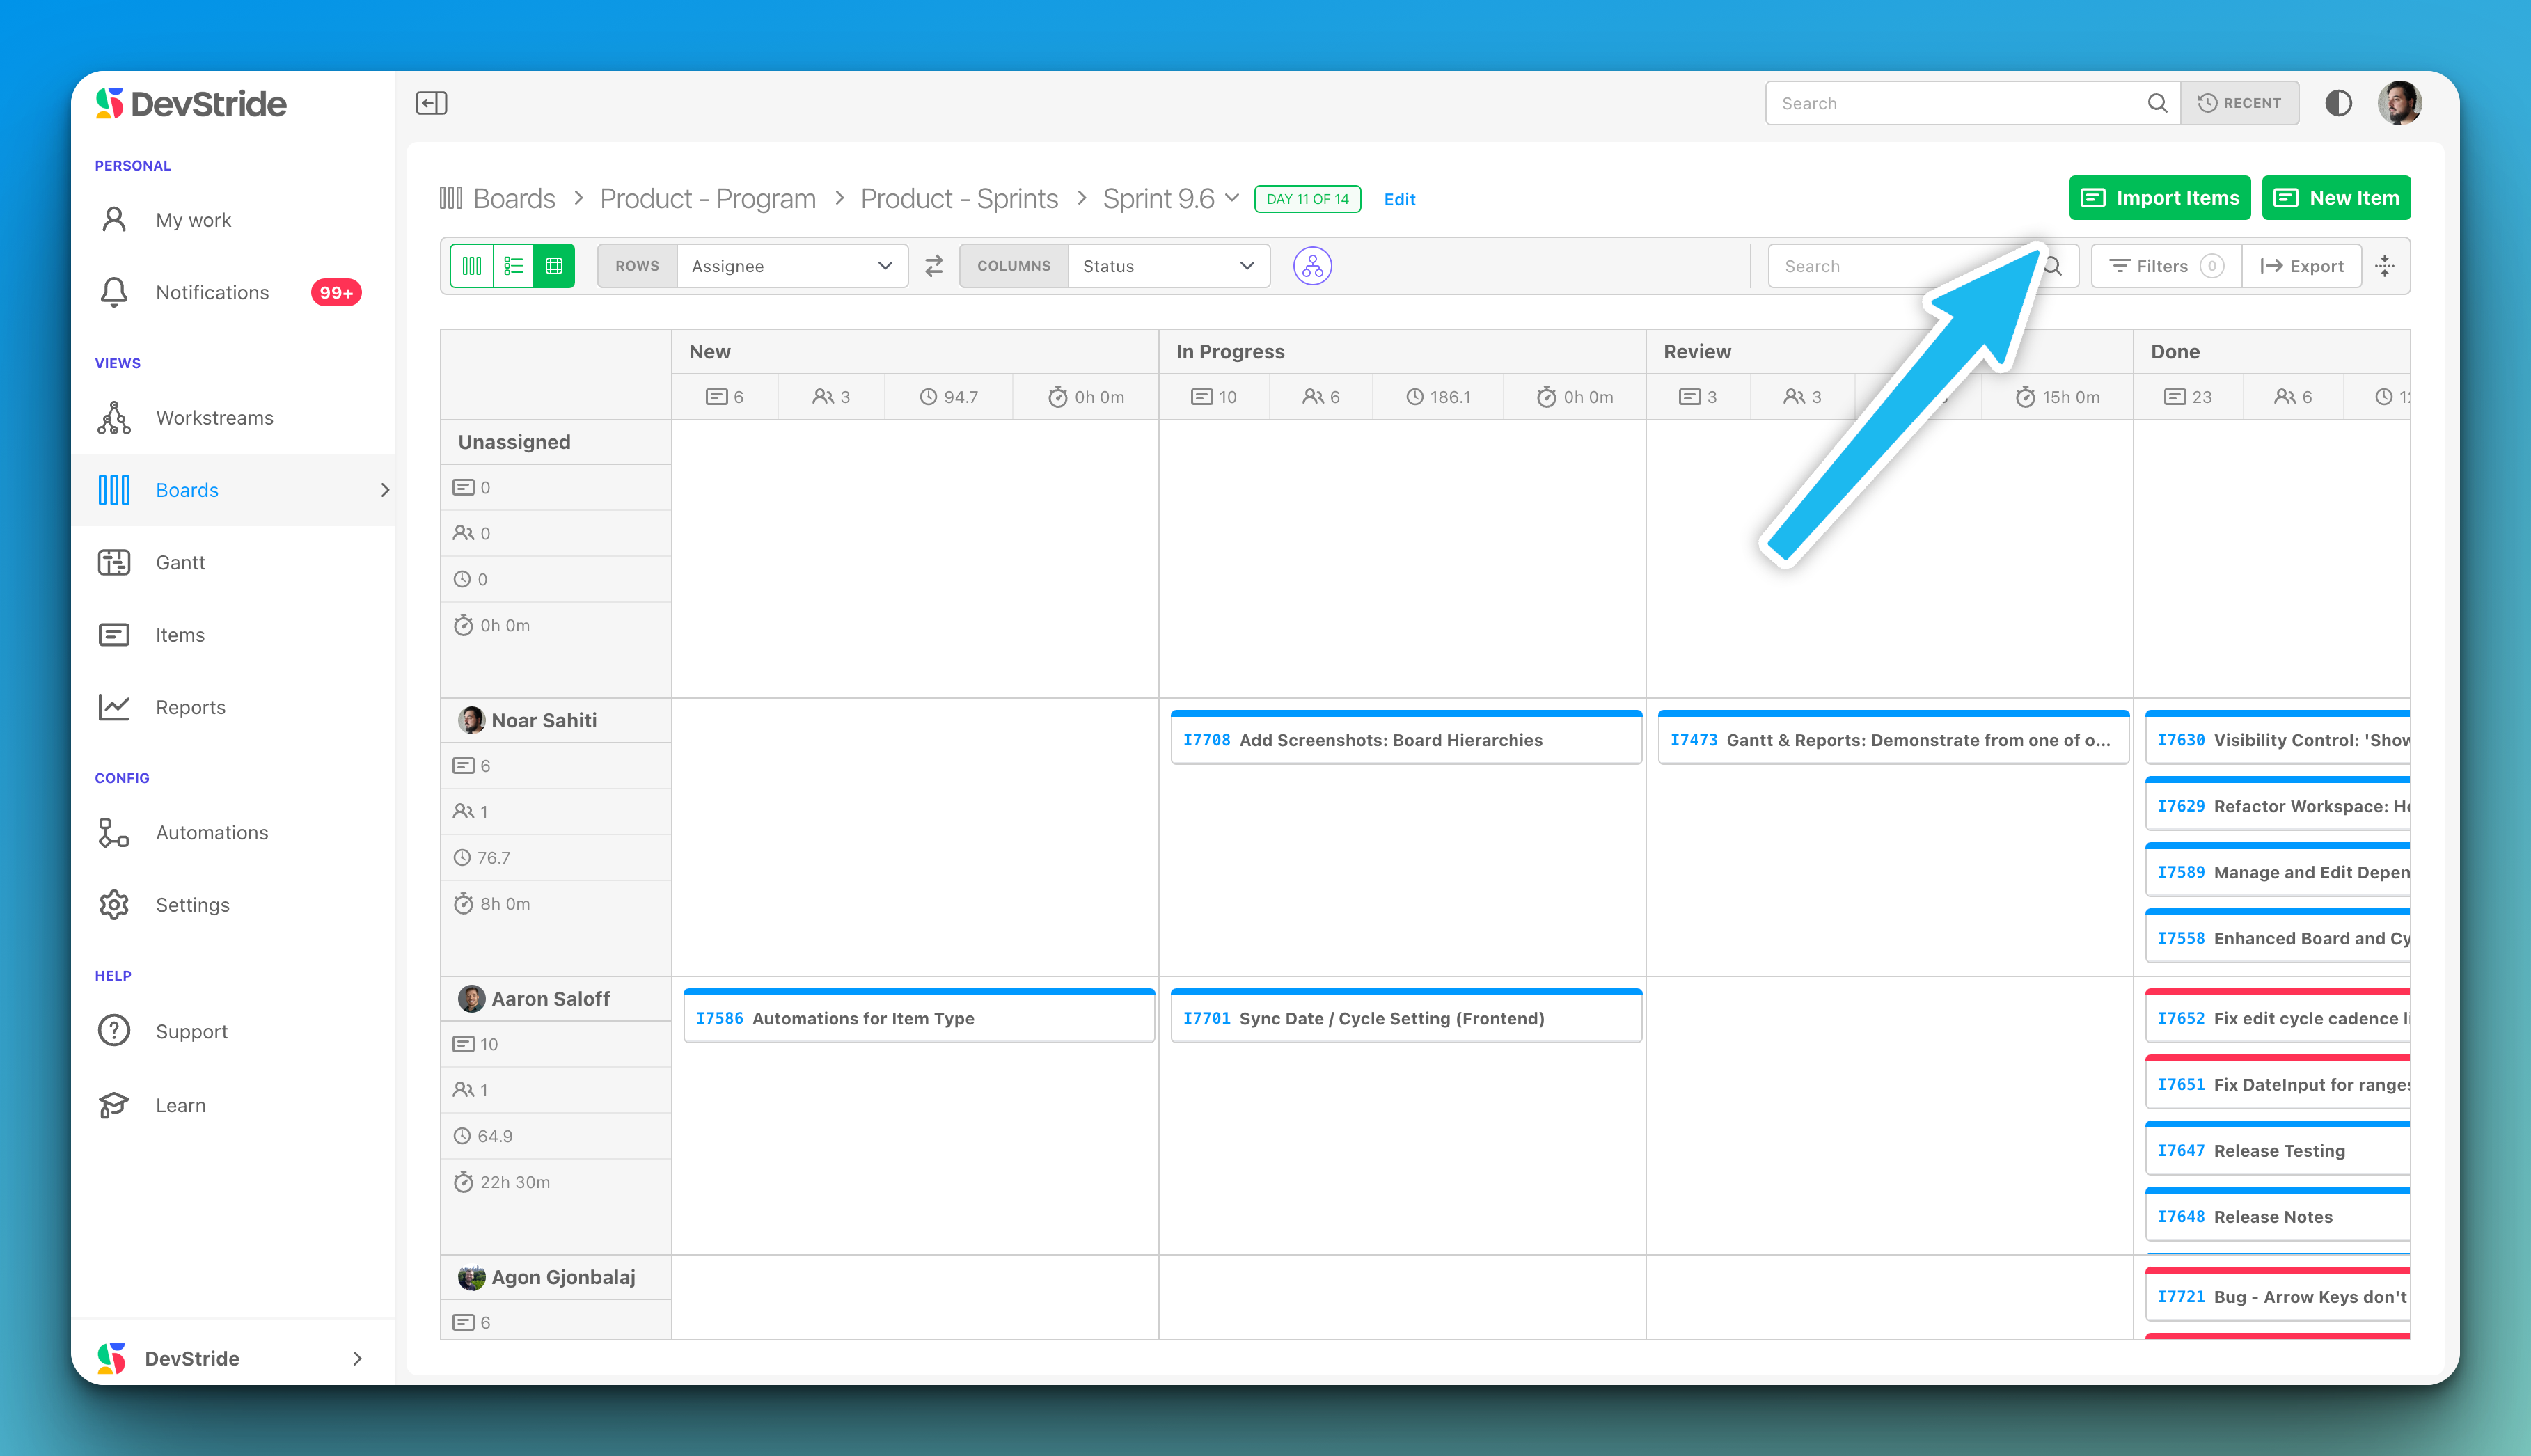Click the Gantt view icon in sidebar

point(116,561)
